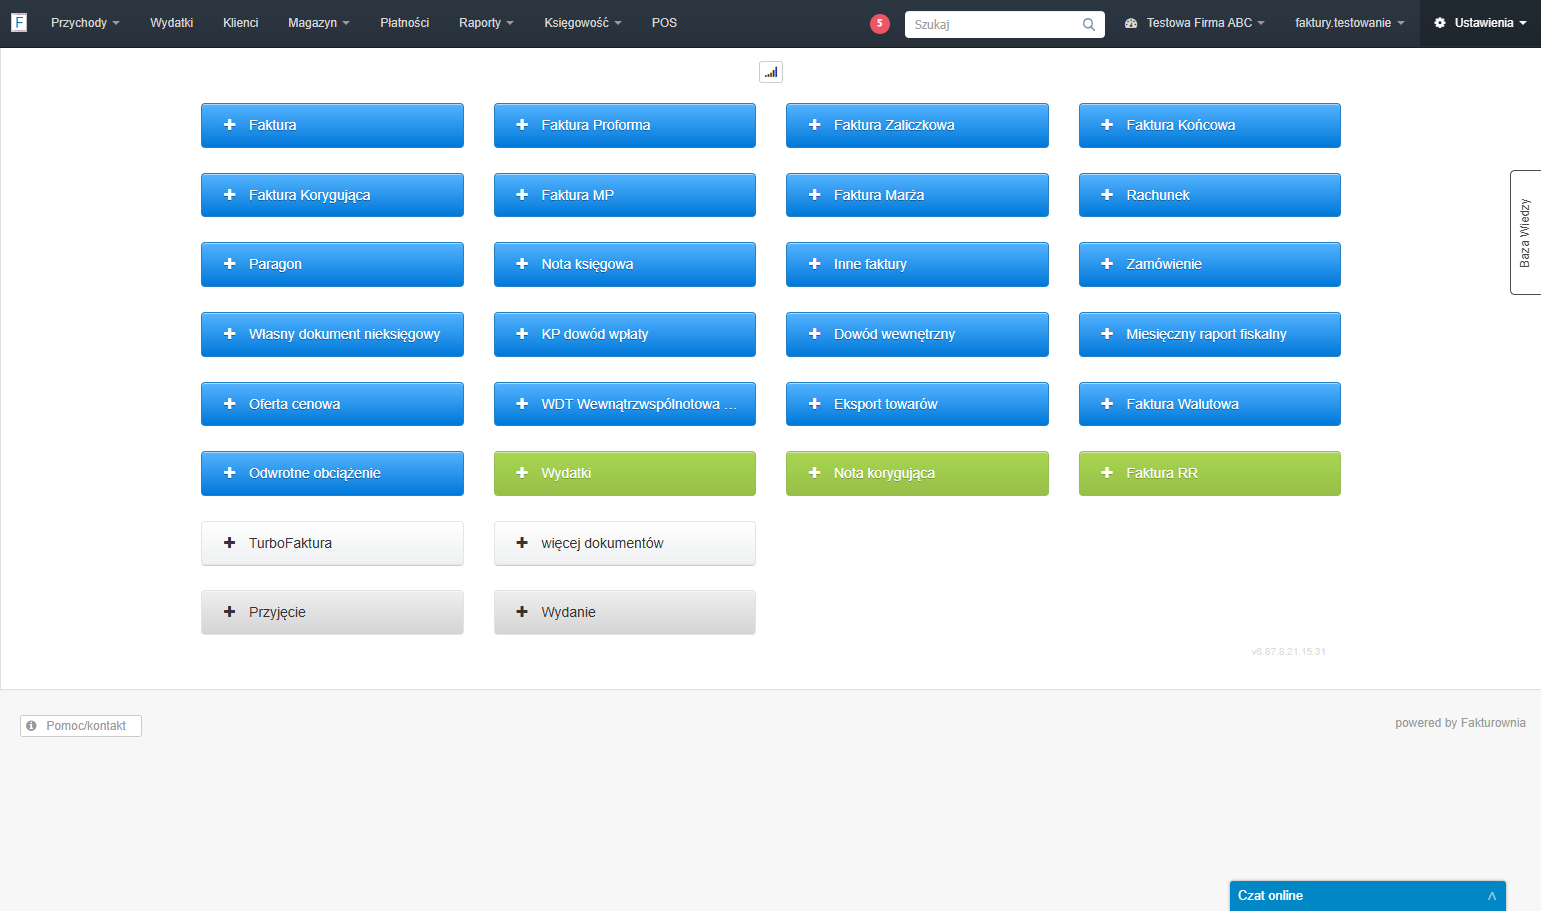Open the statistics chart icon
This screenshot has height=911, width=1541.
(x=771, y=72)
